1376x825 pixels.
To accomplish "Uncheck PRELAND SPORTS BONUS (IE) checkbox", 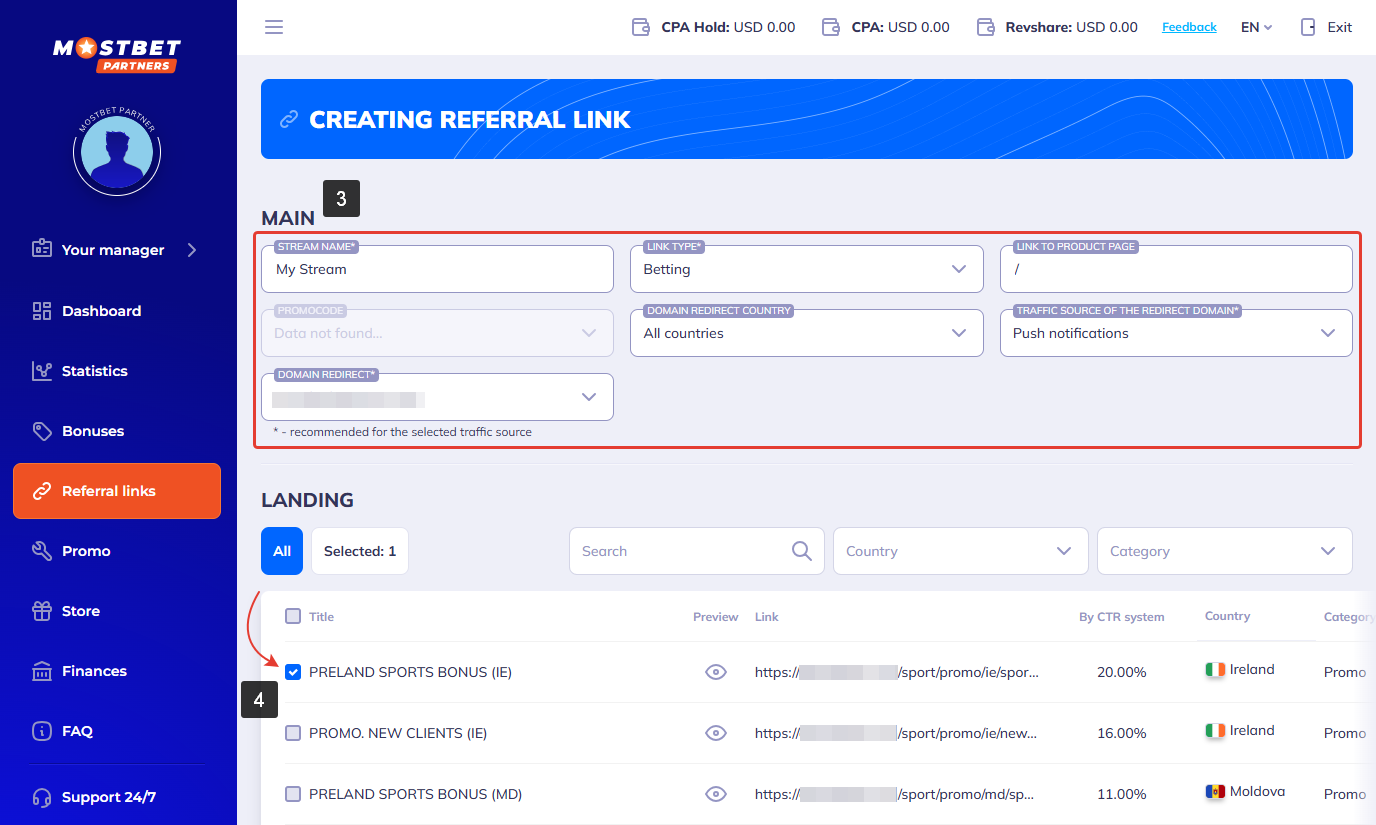I will tap(293, 672).
